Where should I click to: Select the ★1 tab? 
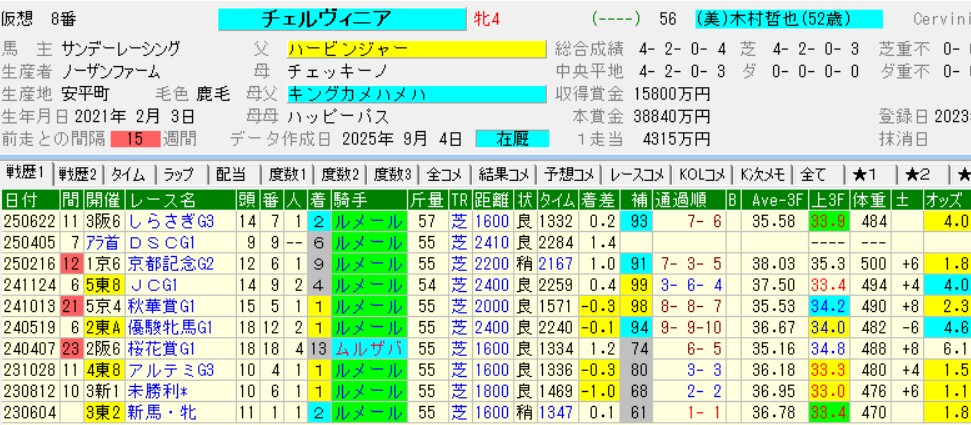(865, 173)
